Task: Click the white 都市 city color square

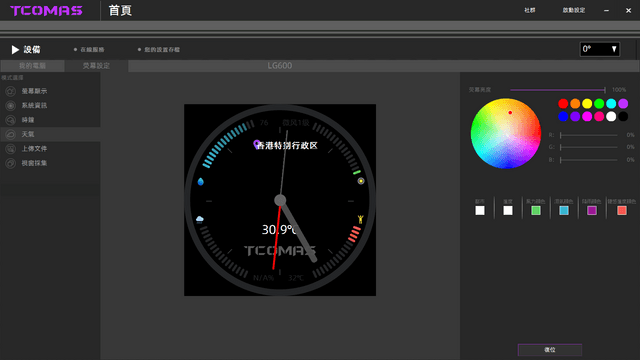Action: [x=480, y=210]
